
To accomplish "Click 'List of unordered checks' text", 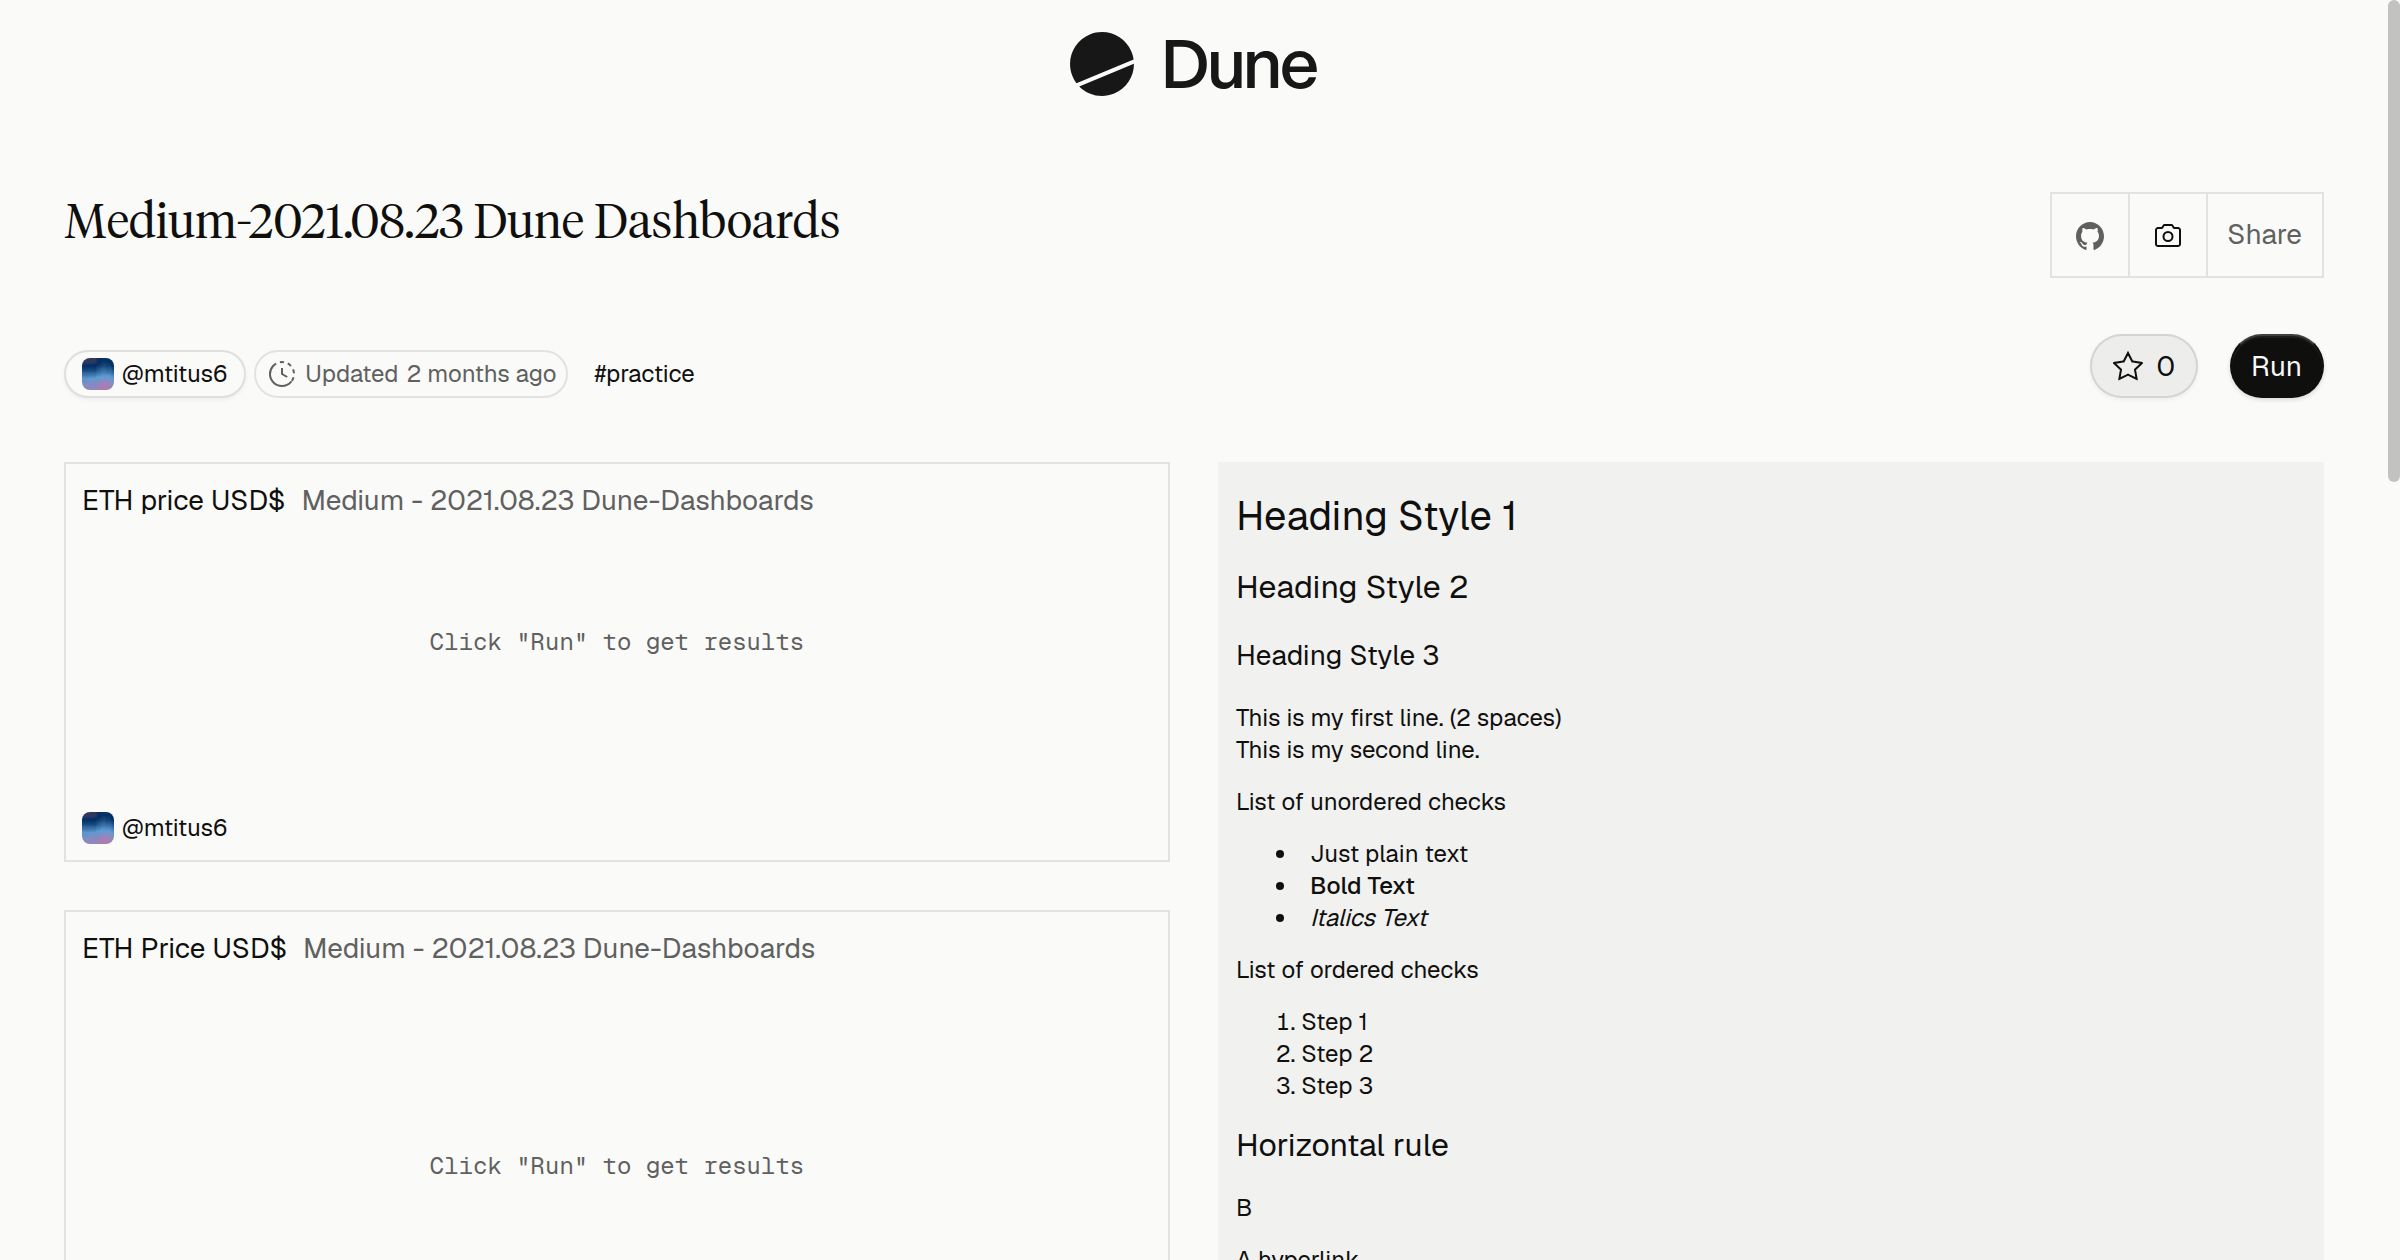I will click(x=1371, y=802).
